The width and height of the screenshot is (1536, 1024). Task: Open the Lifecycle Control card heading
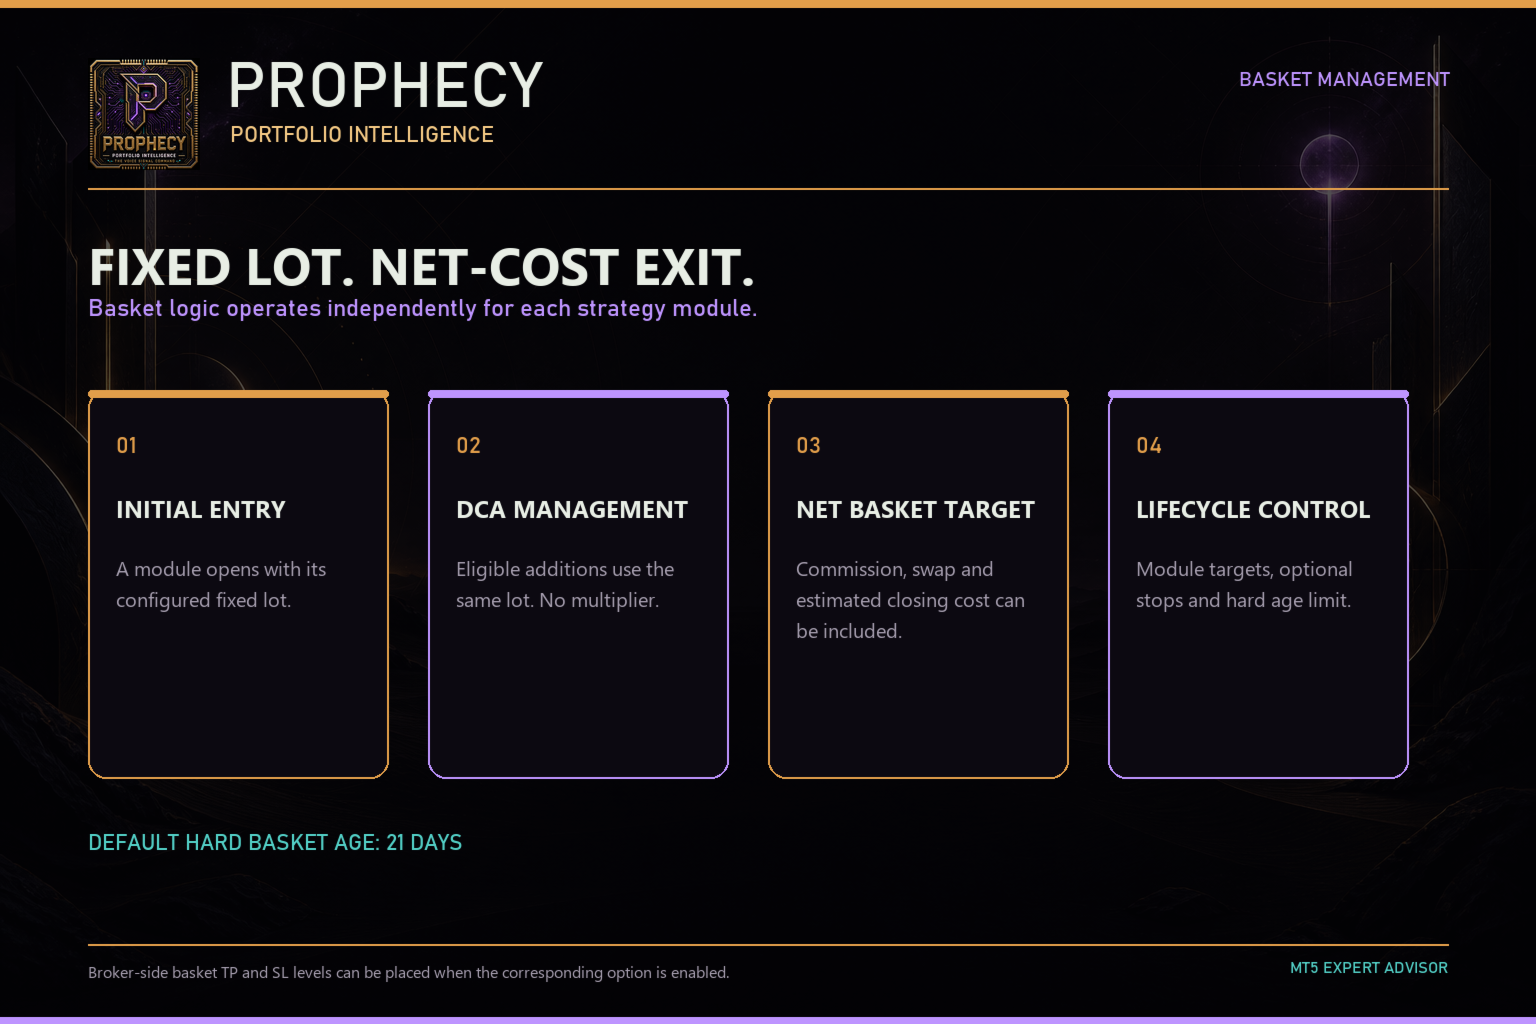pos(1253,509)
